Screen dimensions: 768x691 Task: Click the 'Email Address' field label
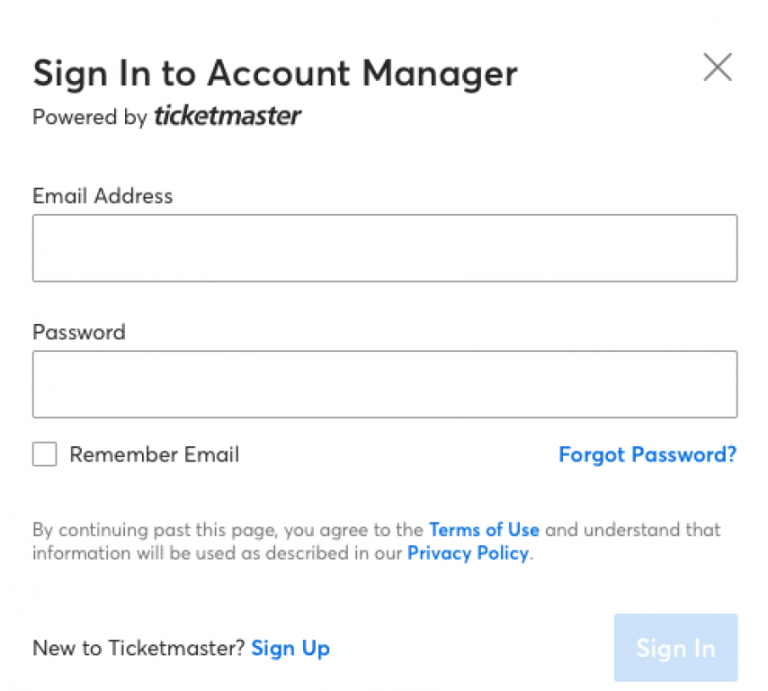point(103,196)
